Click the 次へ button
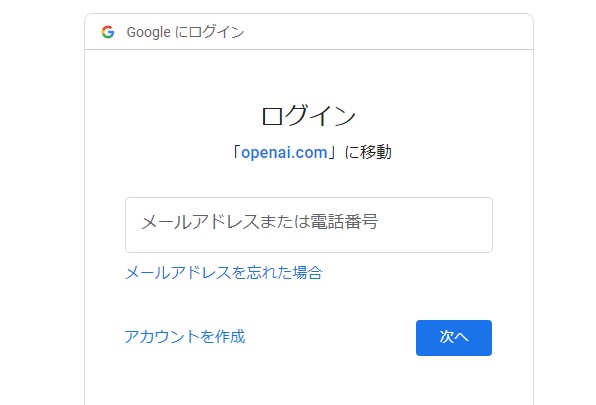This screenshot has height=405, width=596. point(454,338)
